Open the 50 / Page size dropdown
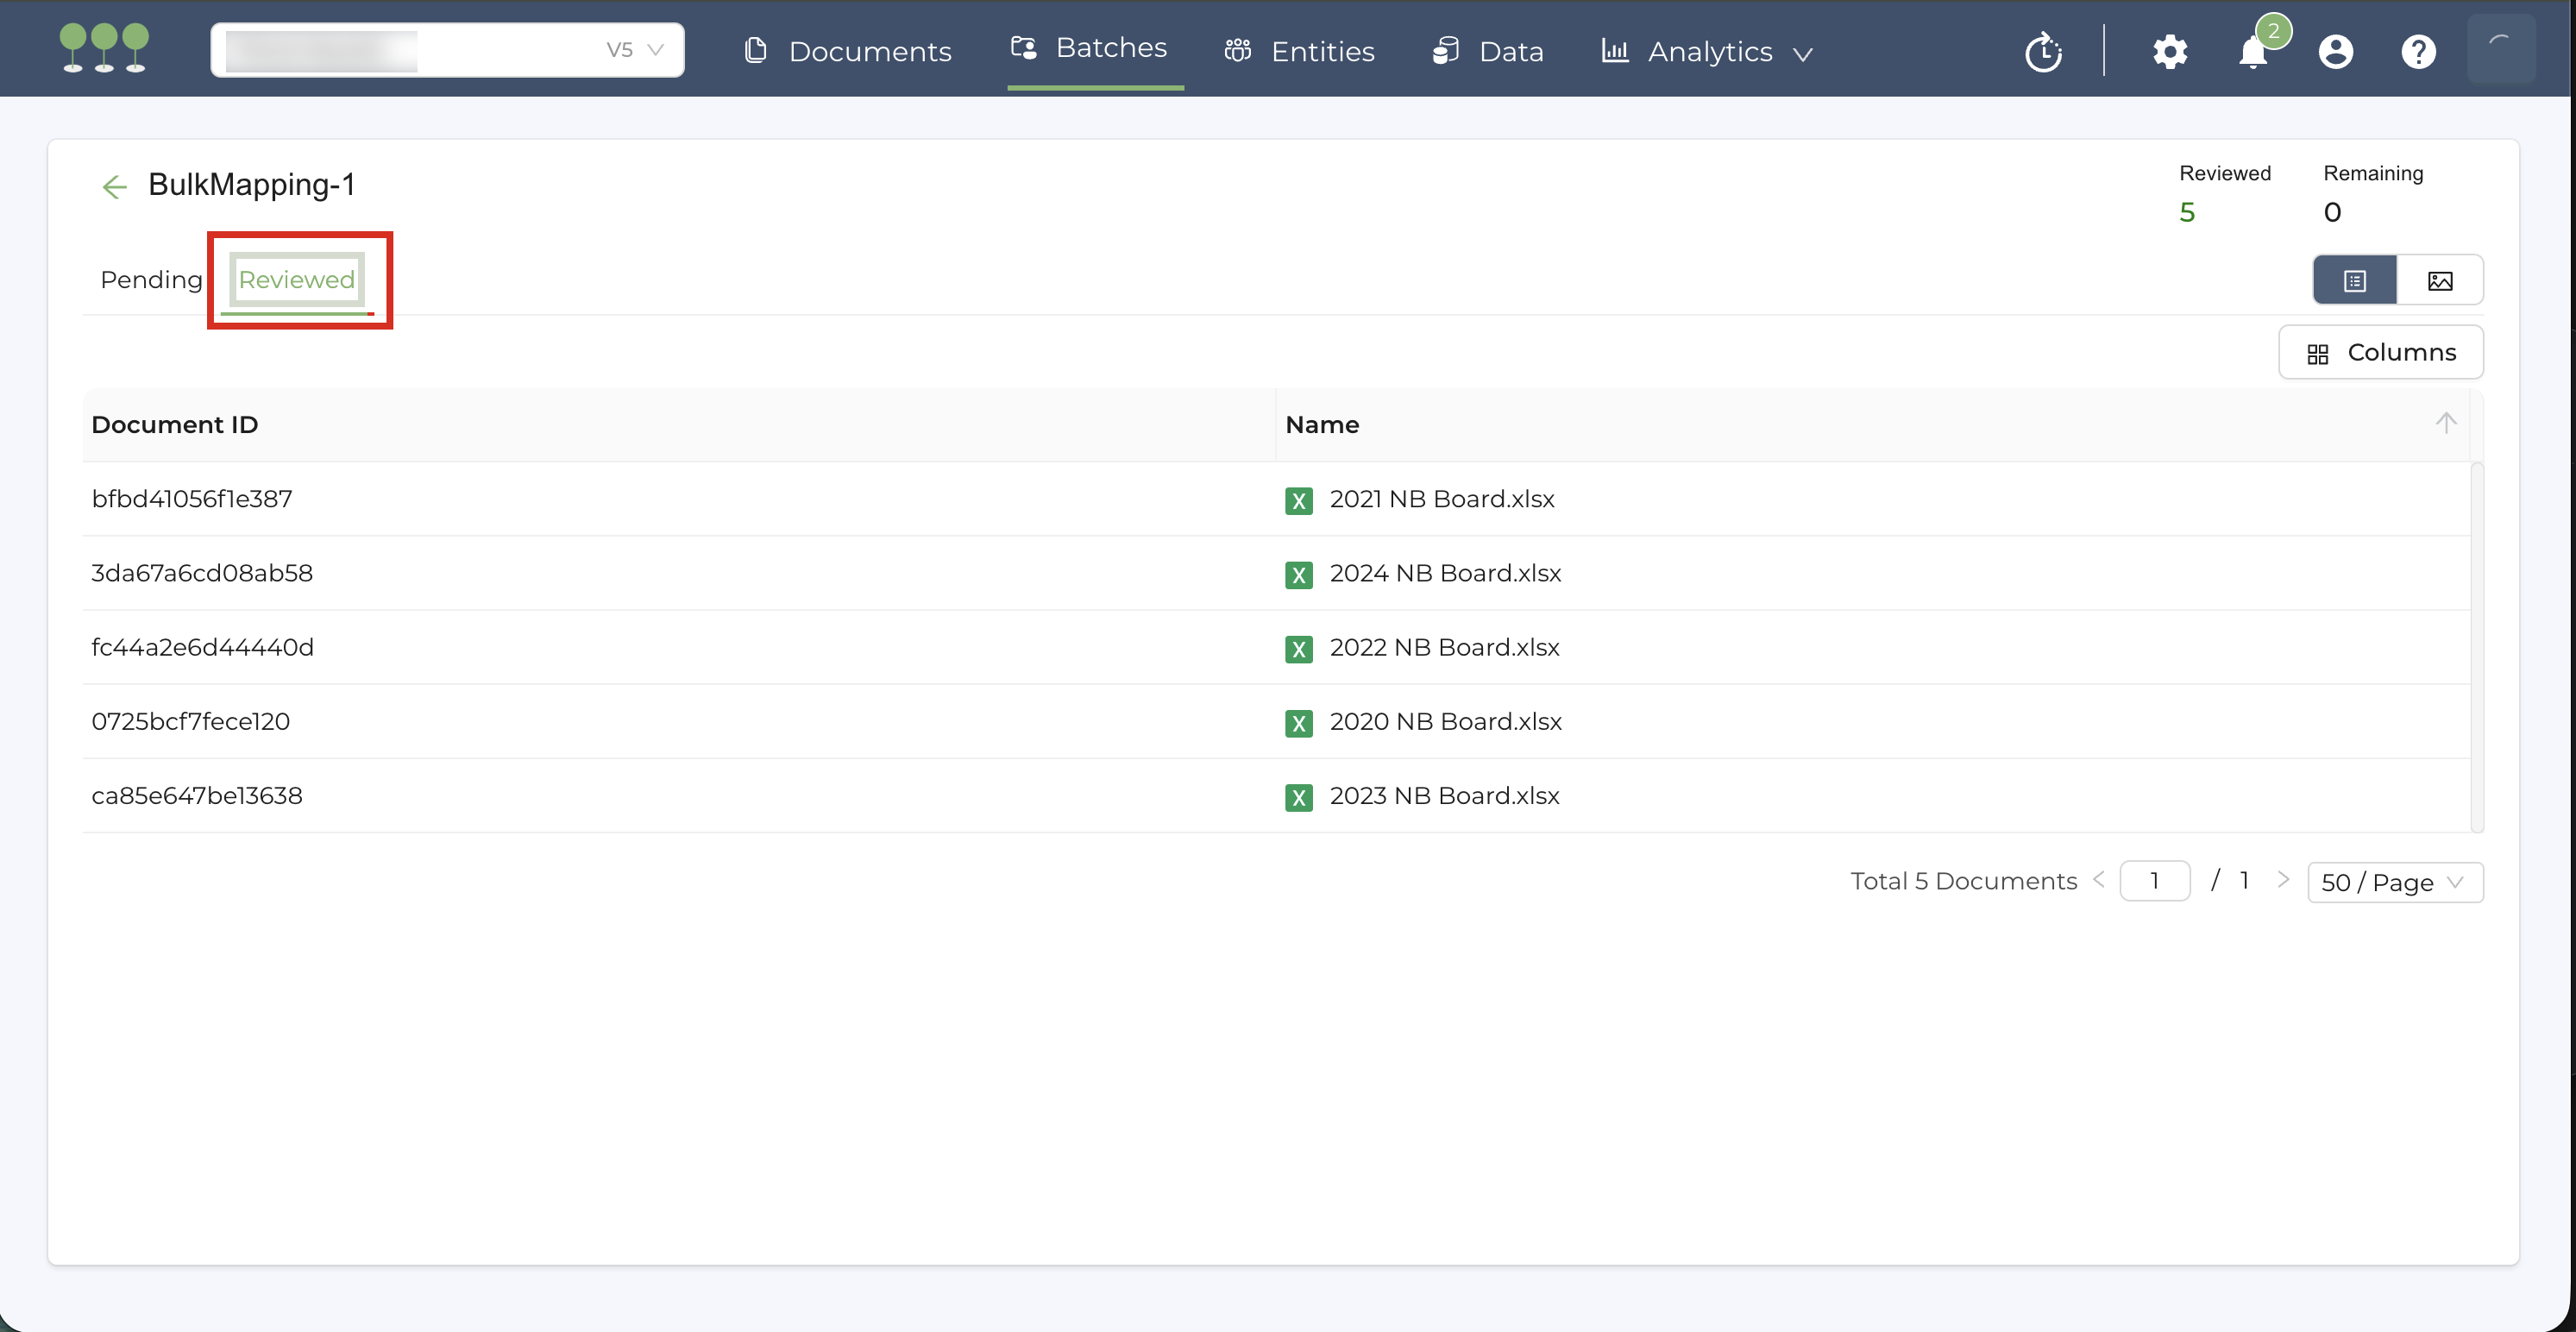This screenshot has width=2576, height=1332. pyautogui.click(x=2394, y=883)
